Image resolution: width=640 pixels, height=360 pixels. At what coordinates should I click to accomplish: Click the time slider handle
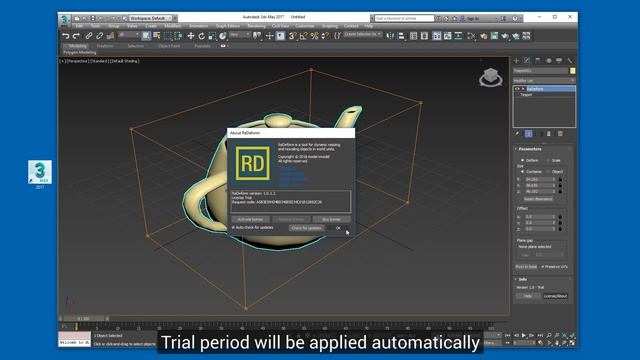(83, 318)
